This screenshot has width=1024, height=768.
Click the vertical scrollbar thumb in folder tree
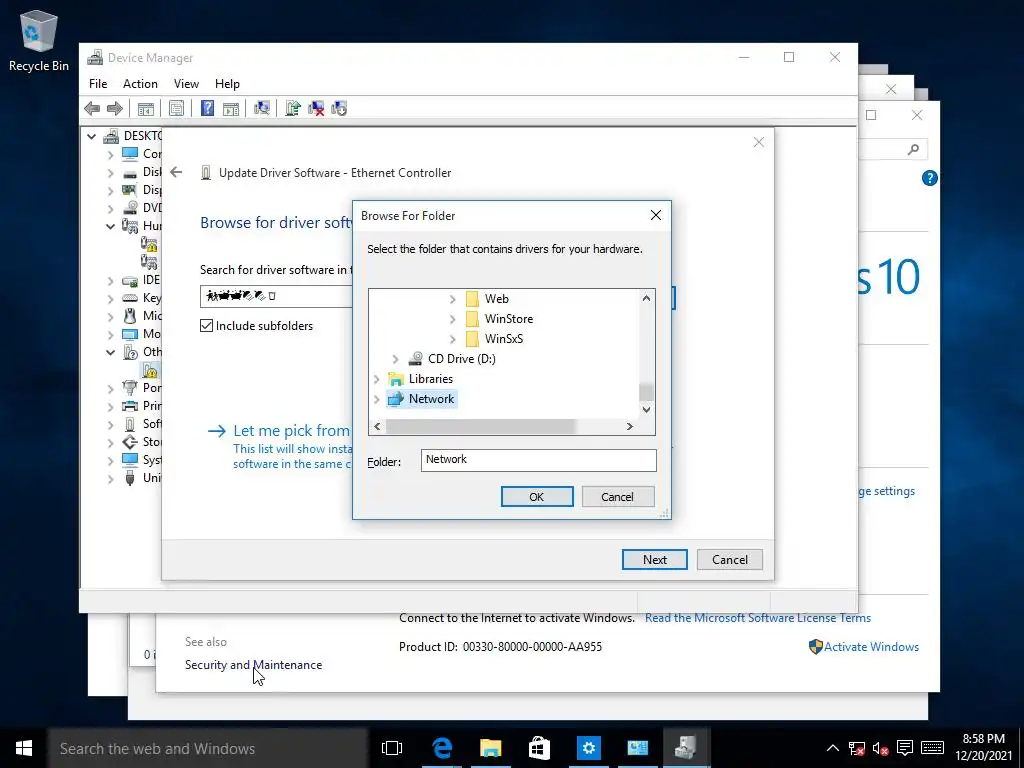click(x=646, y=391)
